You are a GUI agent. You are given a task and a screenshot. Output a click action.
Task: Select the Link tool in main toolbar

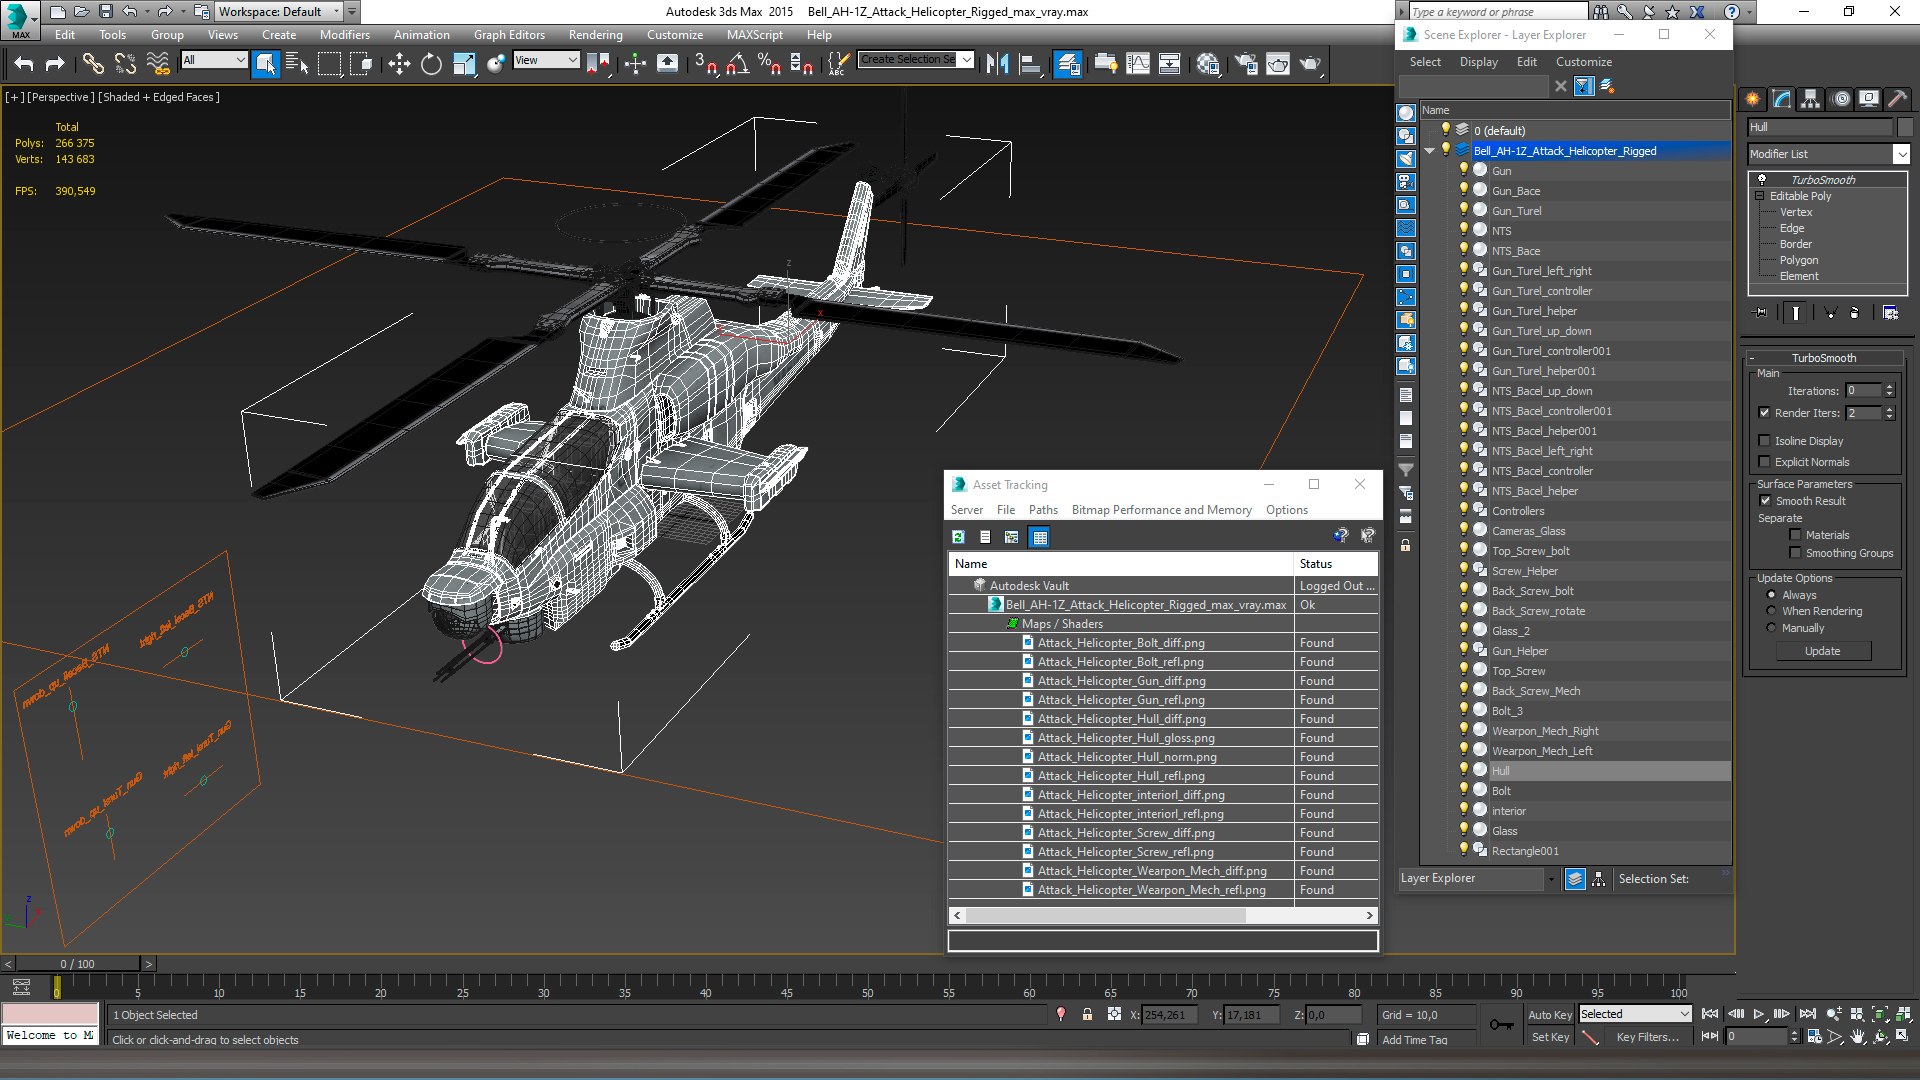point(93,64)
